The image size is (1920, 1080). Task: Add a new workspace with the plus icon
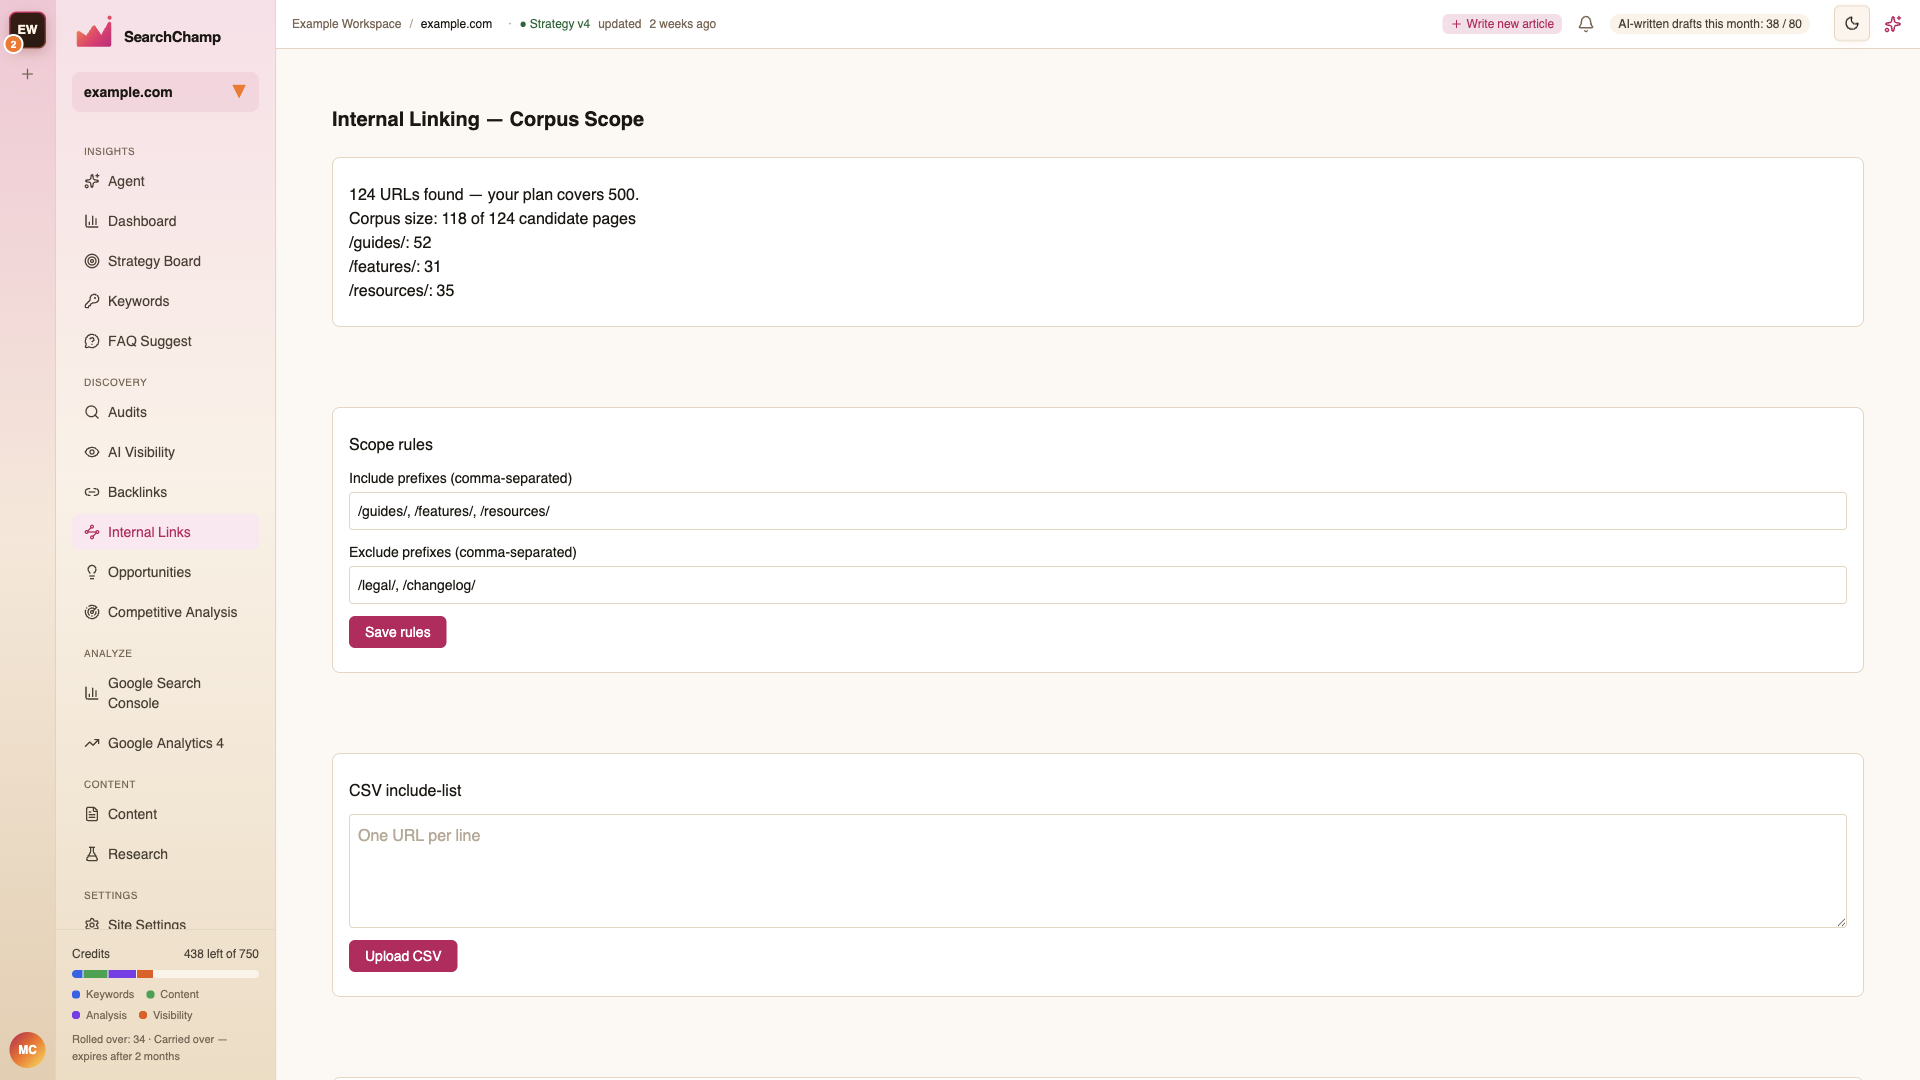pyautogui.click(x=28, y=74)
